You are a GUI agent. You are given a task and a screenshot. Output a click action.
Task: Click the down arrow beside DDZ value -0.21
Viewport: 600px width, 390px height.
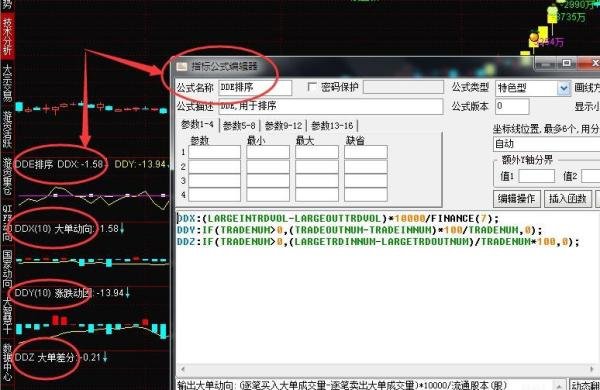point(104,357)
